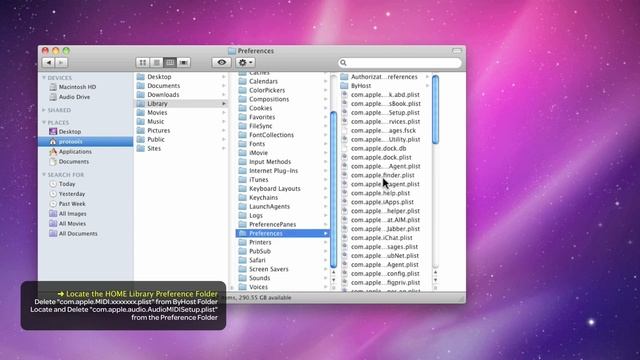The height and width of the screenshot is (360, 640).
Task: Expand the SHARED sidebar section
Action: pos(44,110)
